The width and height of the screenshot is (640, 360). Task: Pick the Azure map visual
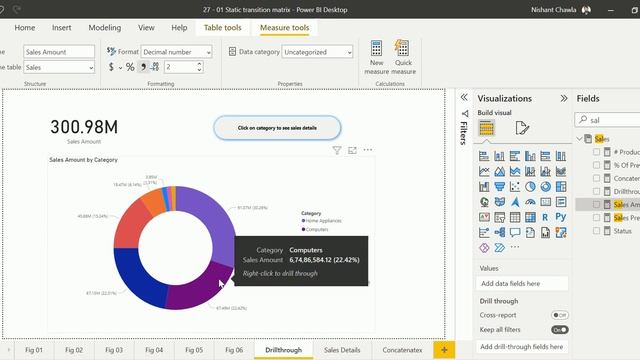[515, 202]
